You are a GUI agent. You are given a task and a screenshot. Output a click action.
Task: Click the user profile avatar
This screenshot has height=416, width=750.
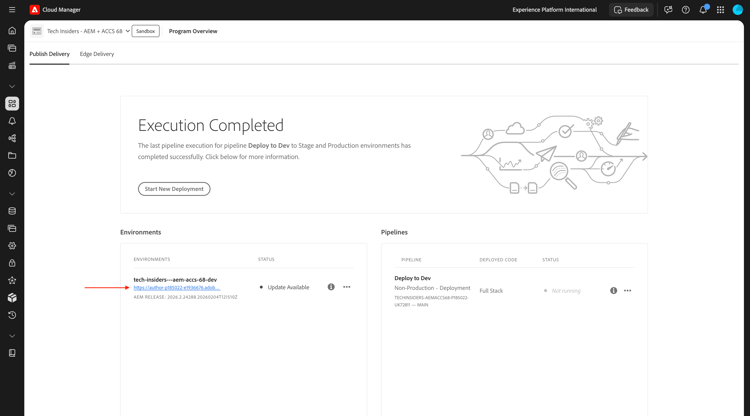pos(738,10)
